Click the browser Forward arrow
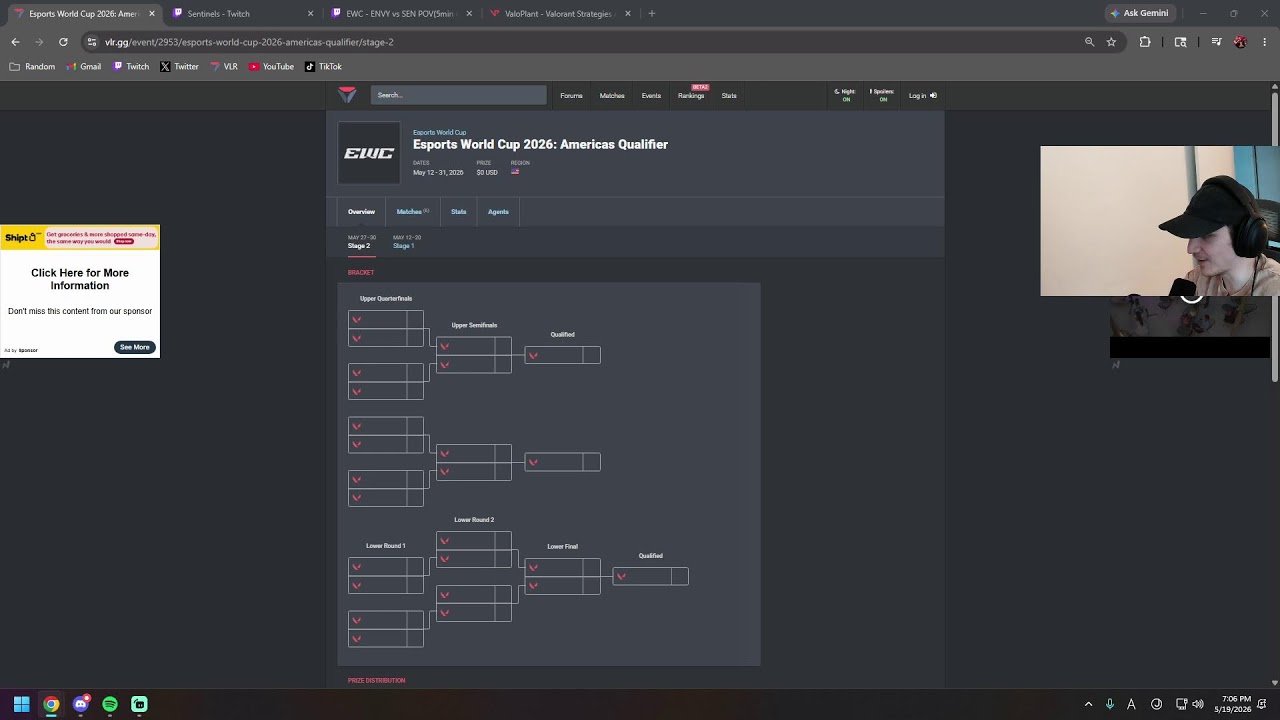 click(39, 42)
